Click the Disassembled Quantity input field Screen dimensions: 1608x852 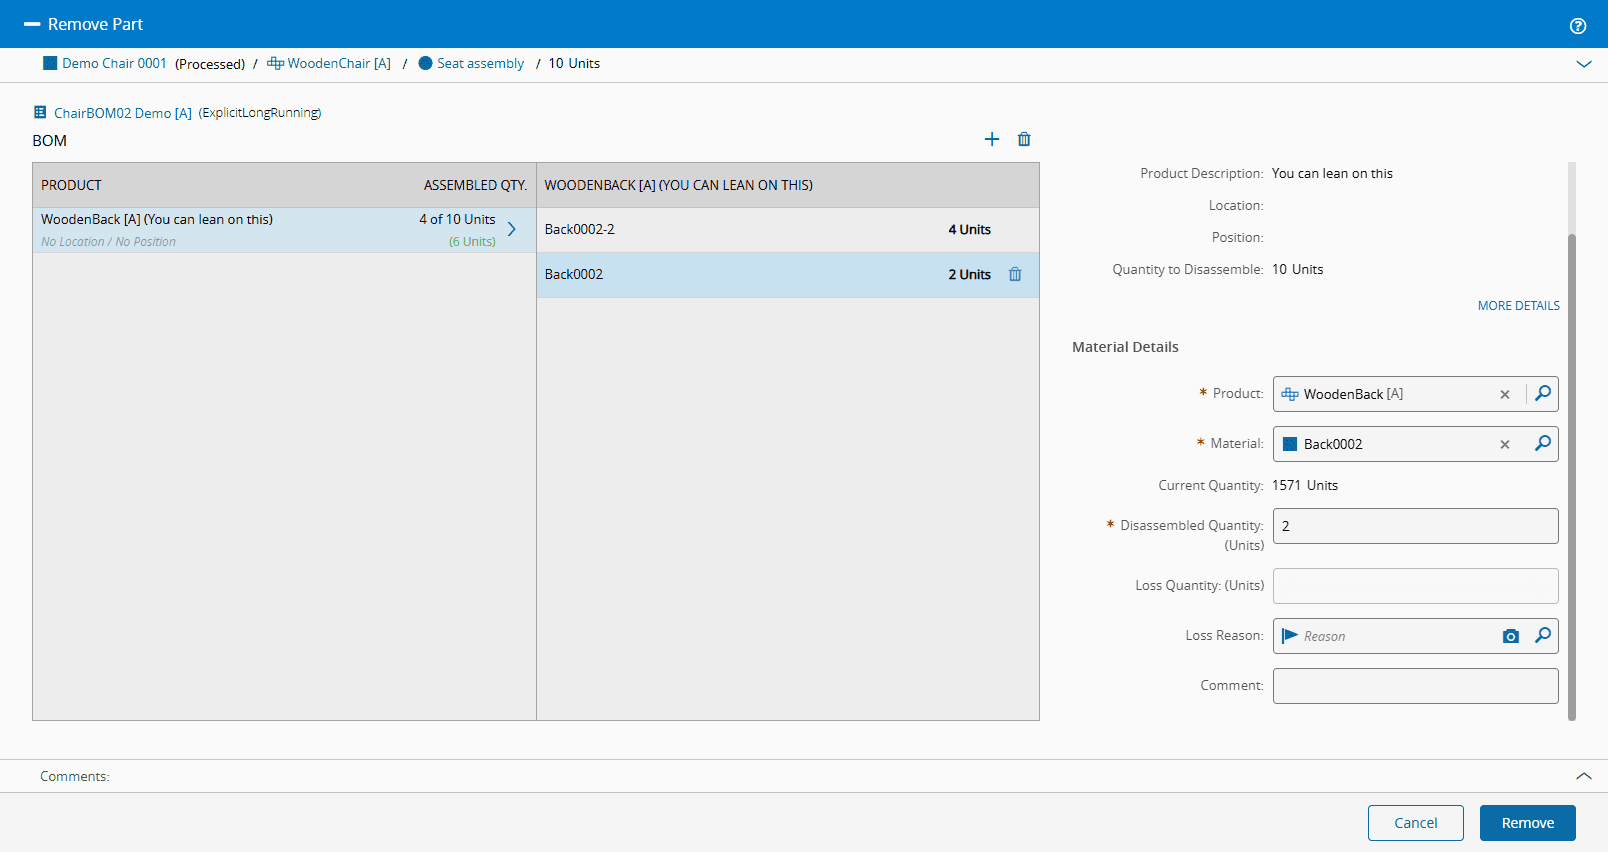point(1415,526)
